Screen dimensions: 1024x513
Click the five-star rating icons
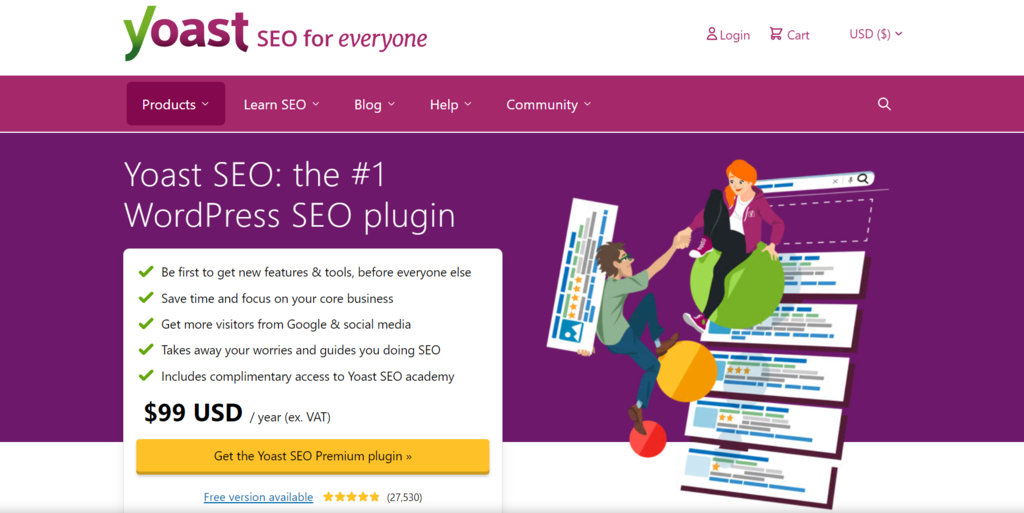(x=351, y=497)
